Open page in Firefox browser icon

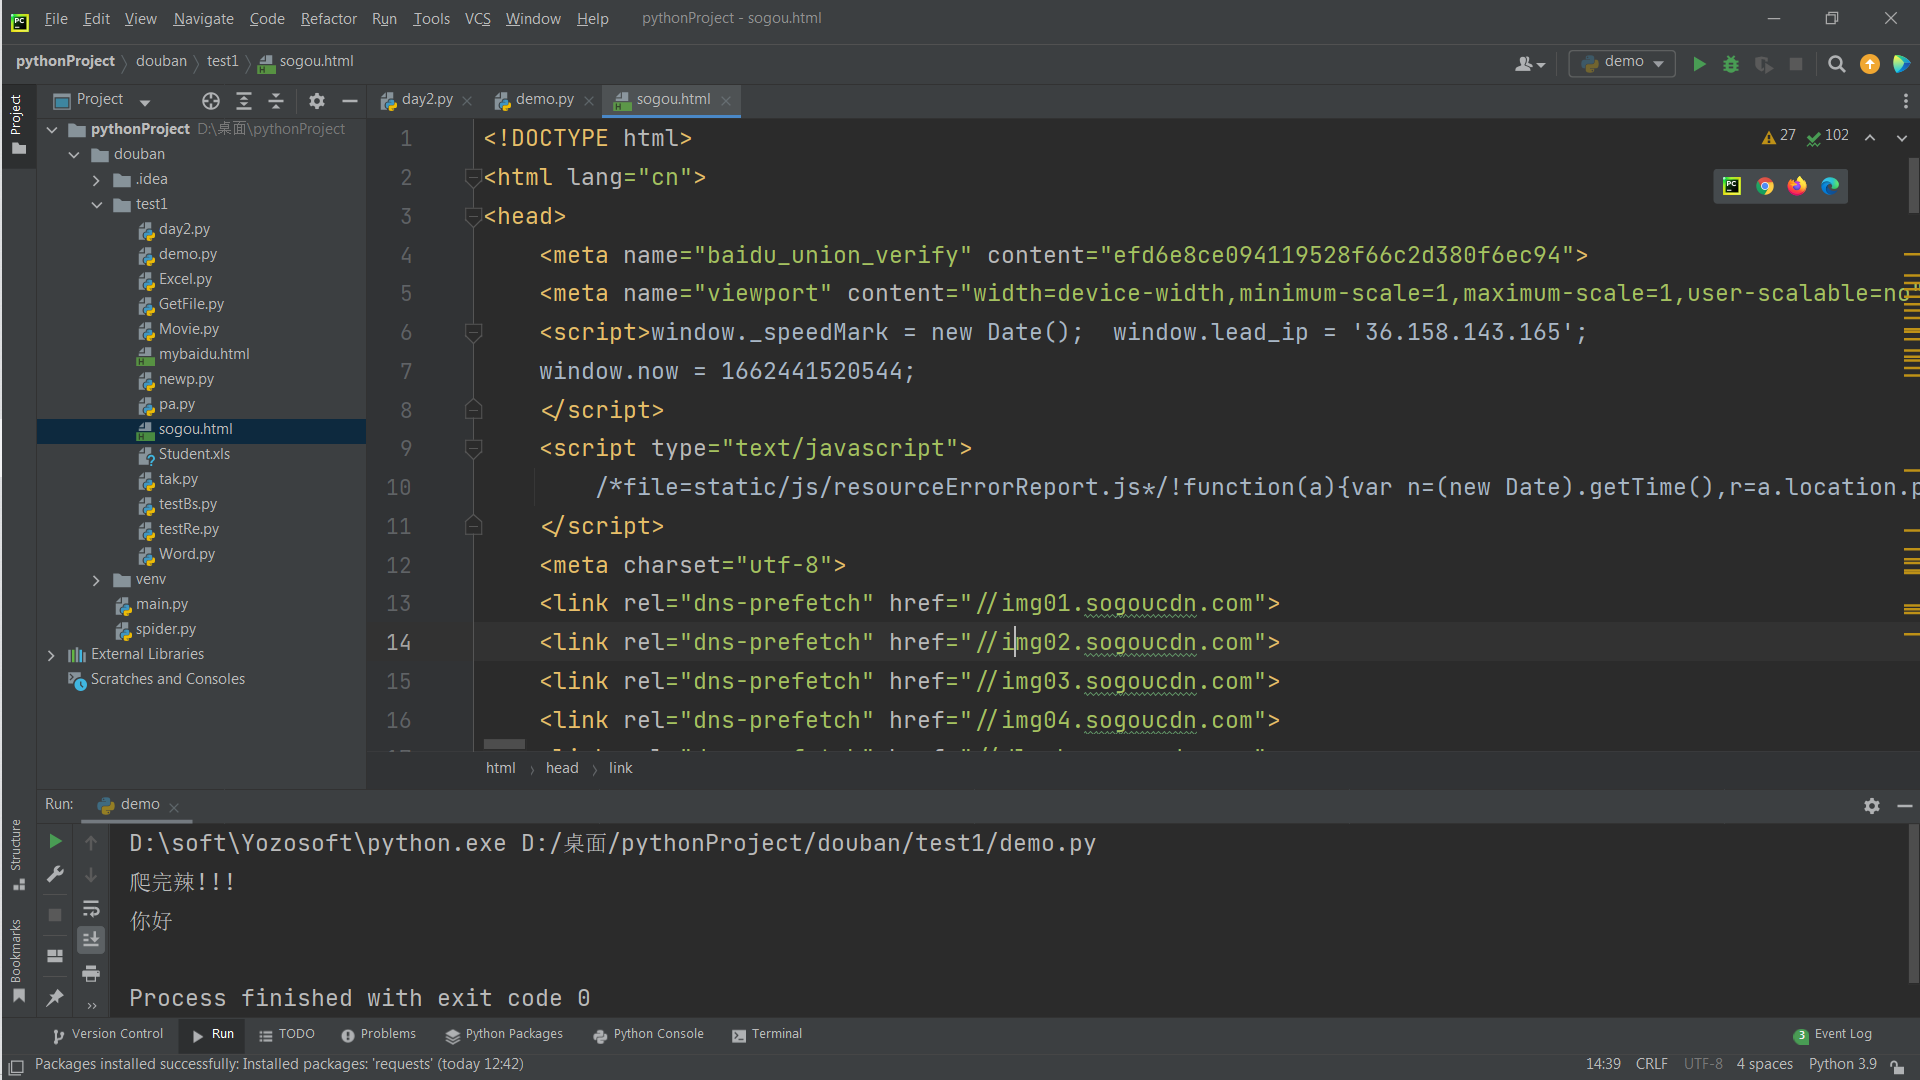click(x=1797, y=186)
